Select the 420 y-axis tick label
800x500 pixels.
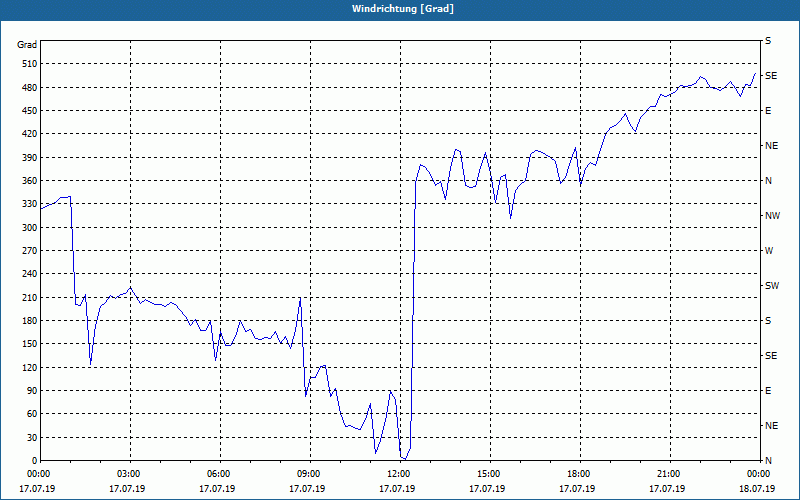point(30,134)
